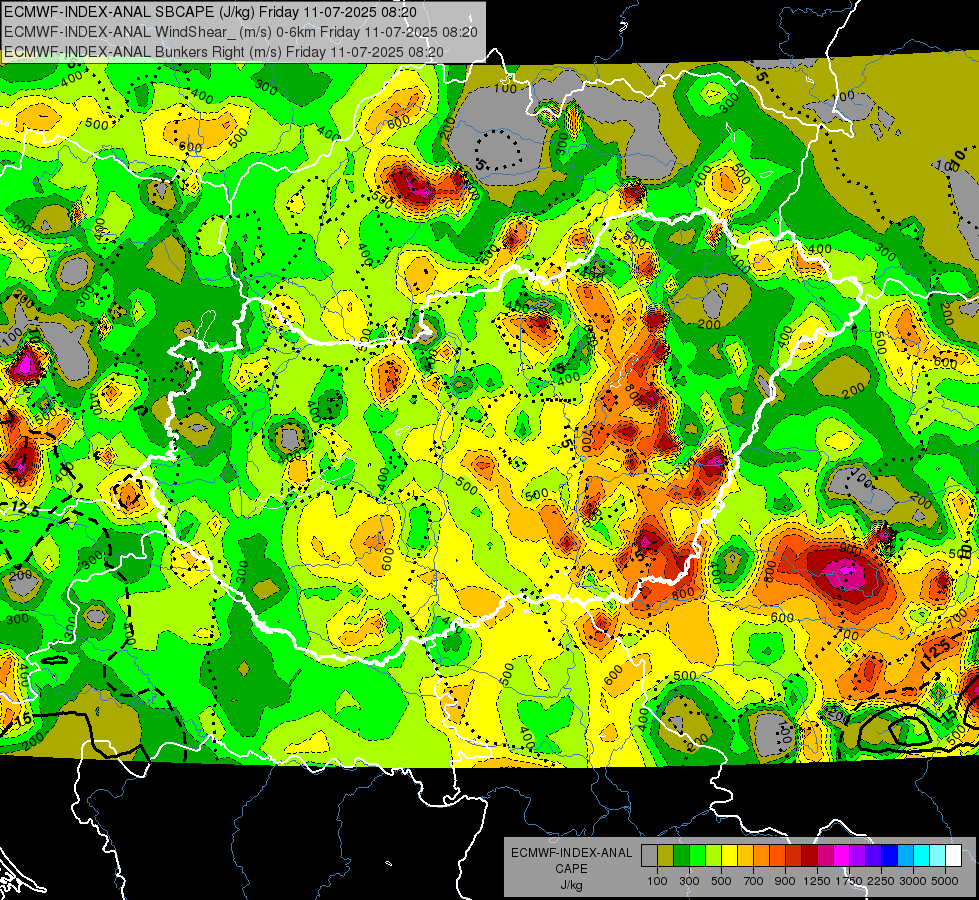Viewport: 979px width, 900px height.
Task: Click the SBCAPE title line at top
Action: (210, 12)
